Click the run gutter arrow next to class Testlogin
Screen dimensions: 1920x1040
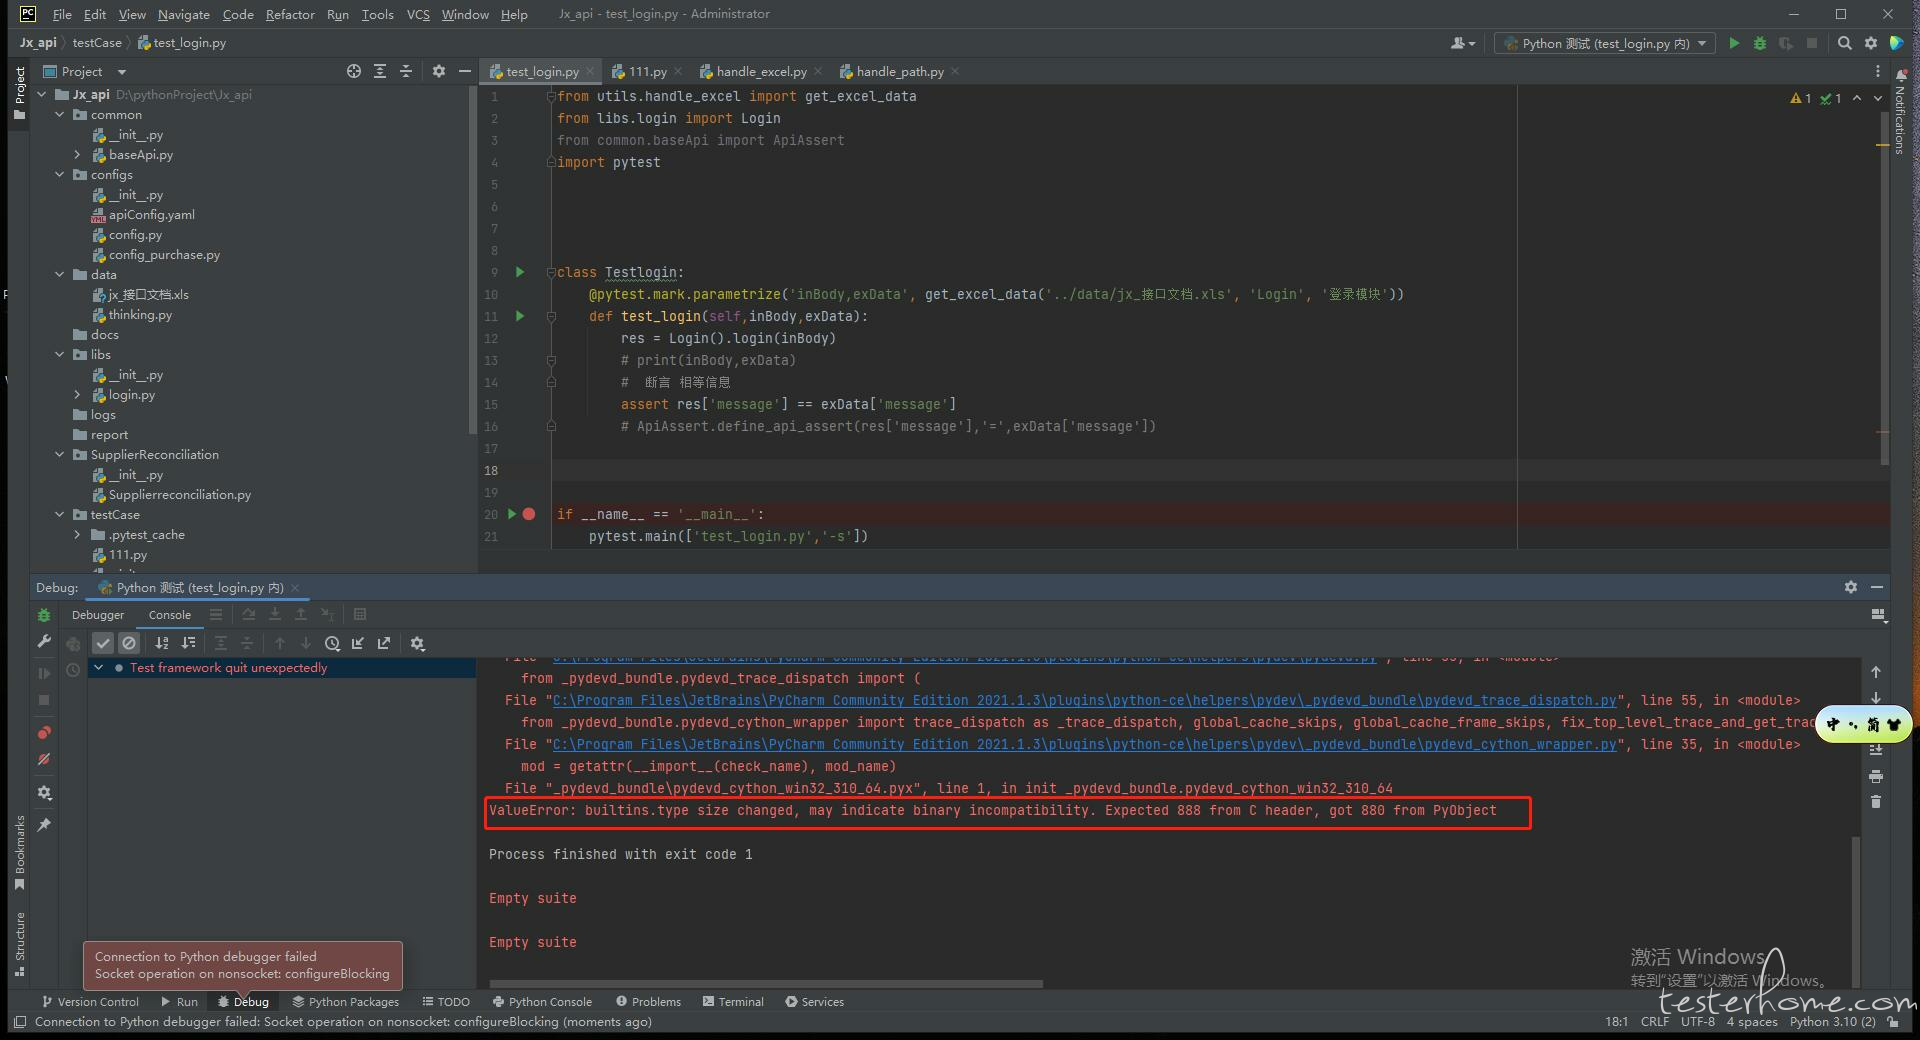[519, 272]
